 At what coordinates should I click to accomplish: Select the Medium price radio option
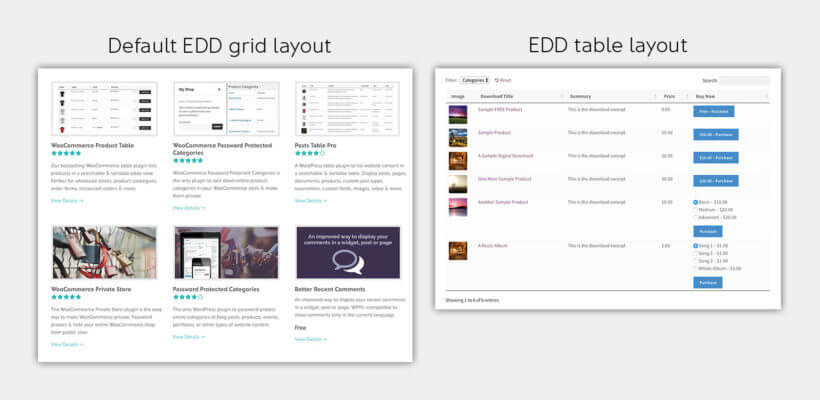point(696,210)
